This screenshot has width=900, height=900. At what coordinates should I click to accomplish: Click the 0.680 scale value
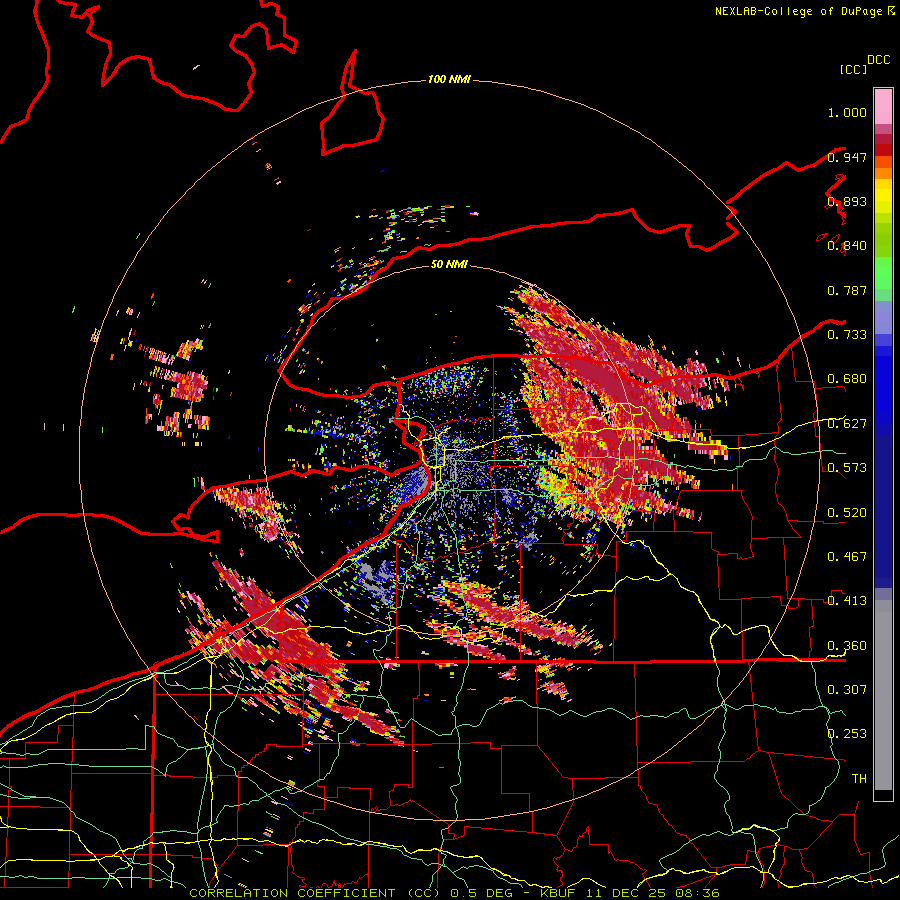(847, 379)
